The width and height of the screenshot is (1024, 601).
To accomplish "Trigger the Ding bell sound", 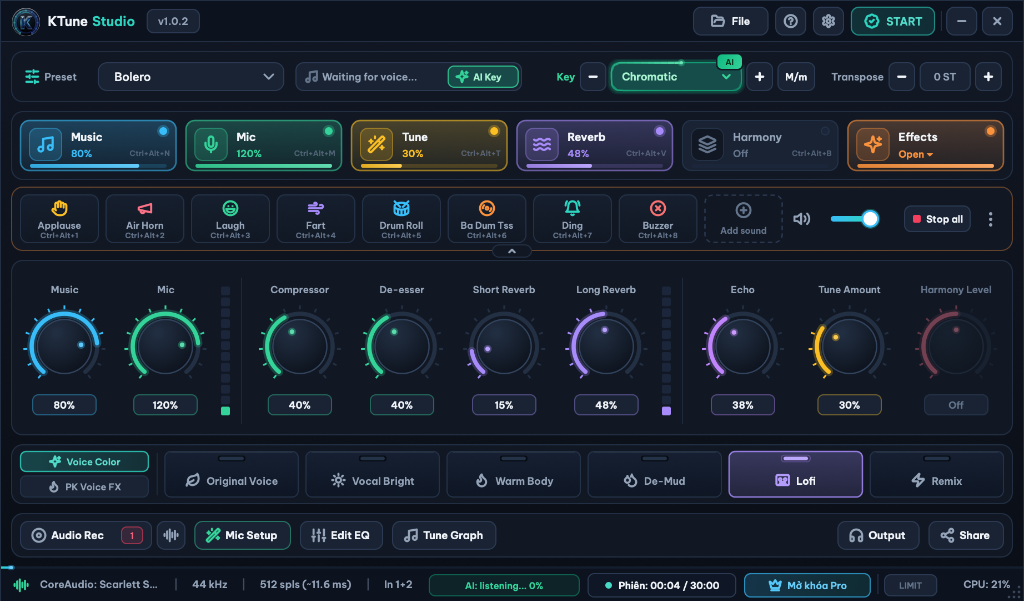I will [x=573, y=219].
